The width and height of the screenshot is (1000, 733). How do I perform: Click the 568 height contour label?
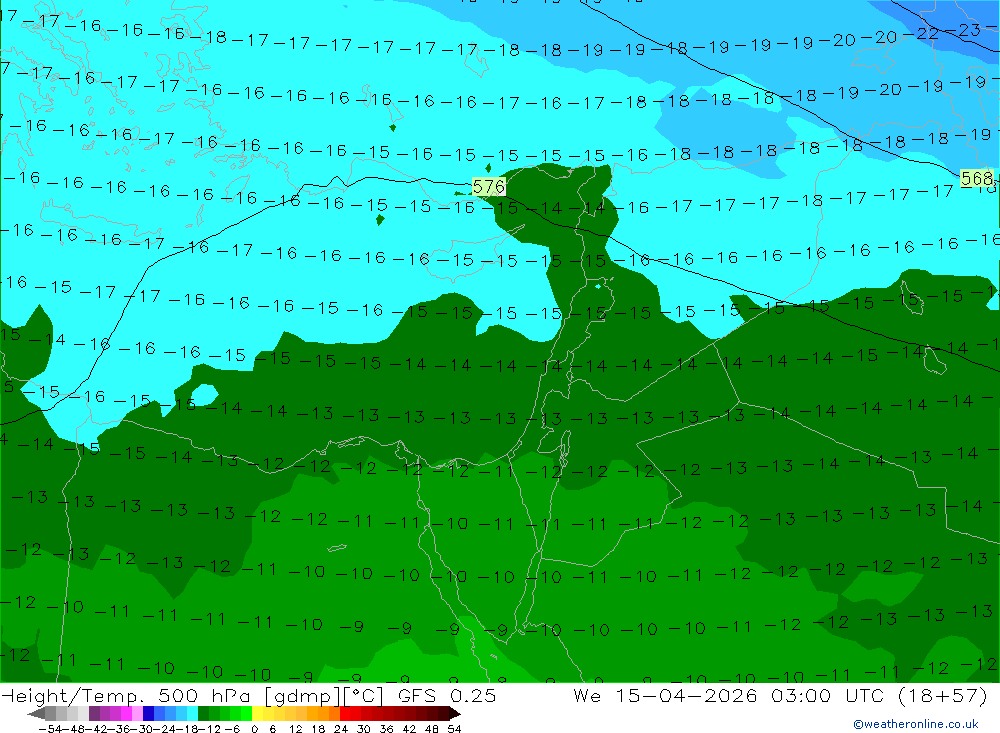[x=976, y=178]
